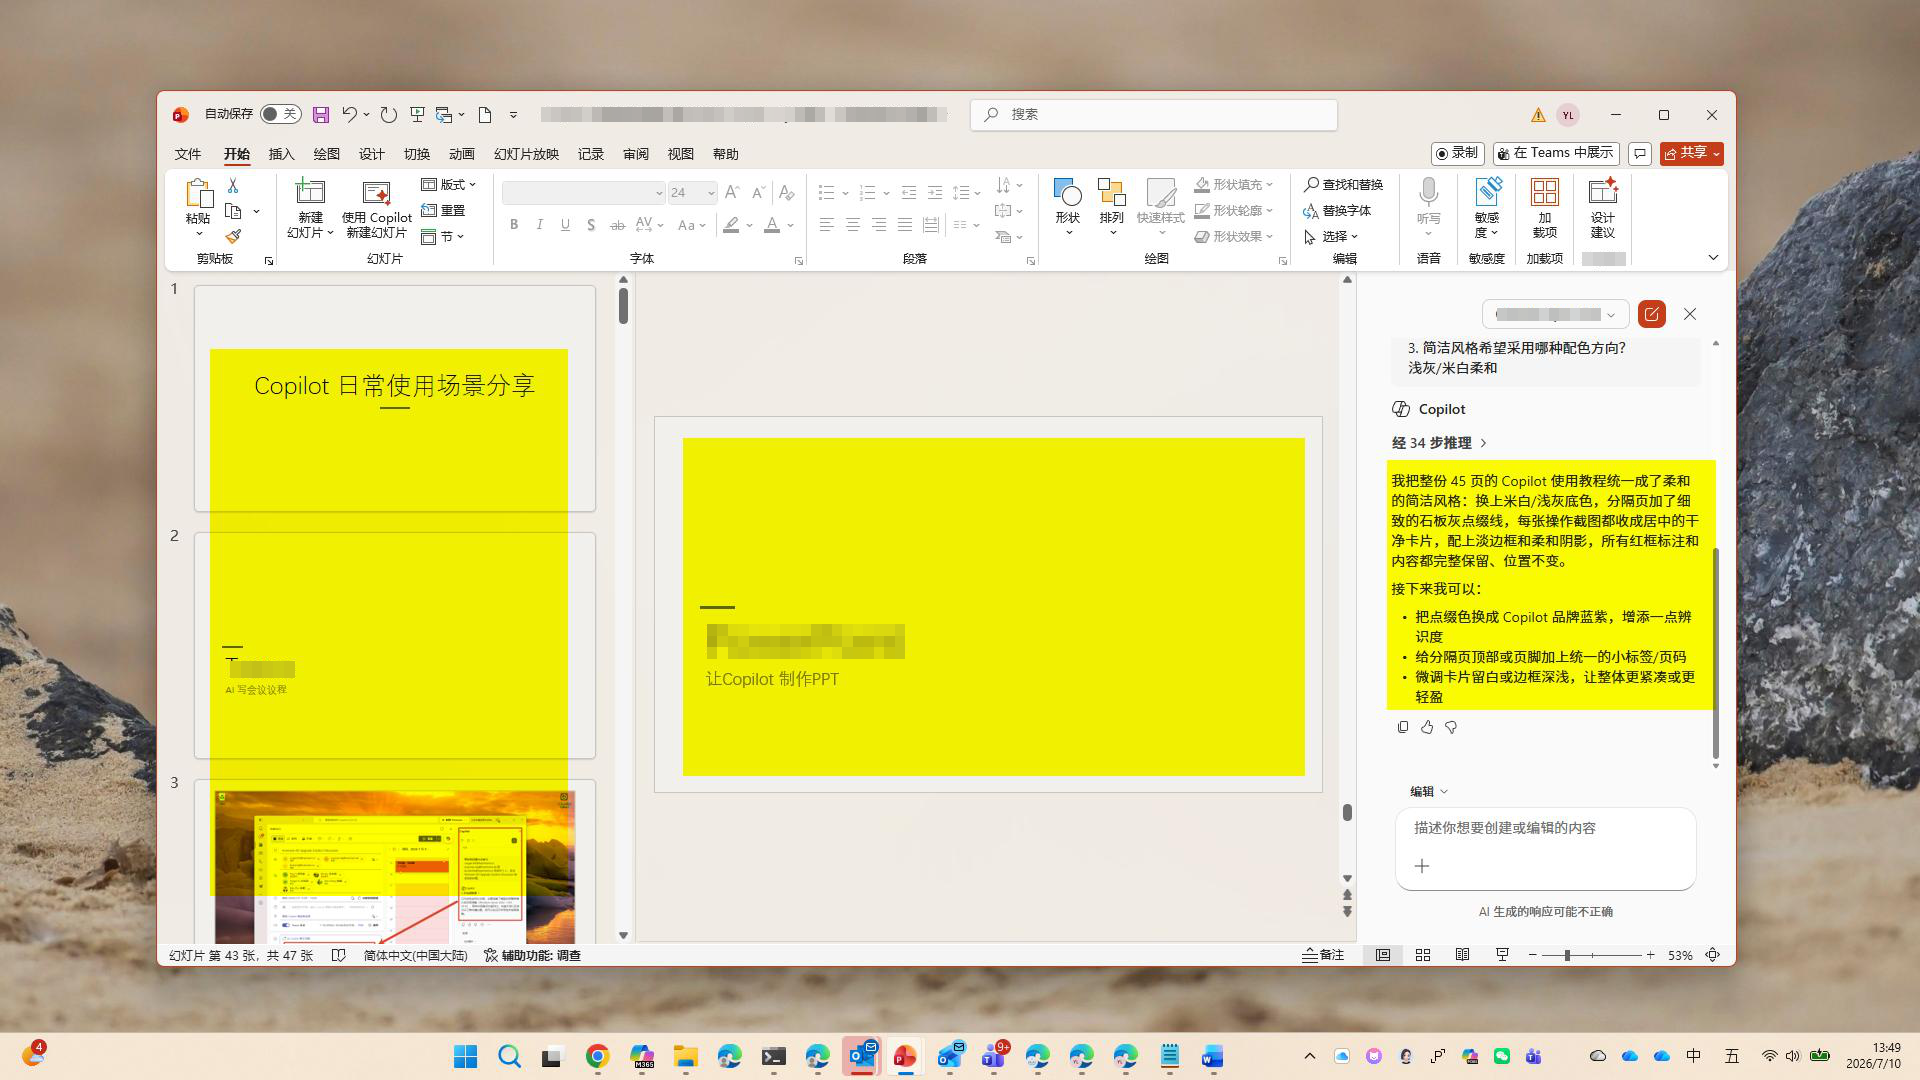
Task: Start a new Copilot chat
Action: pos(1652,314)
